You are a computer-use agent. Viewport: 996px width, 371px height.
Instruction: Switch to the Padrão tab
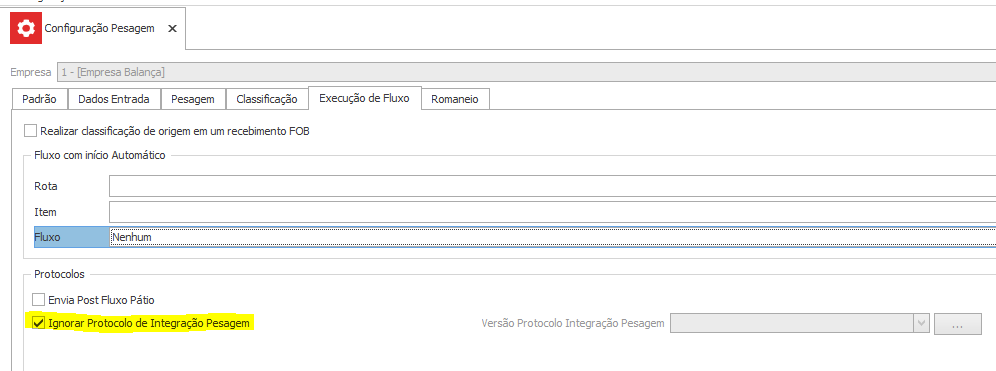pyautogui.click(x=39, y=99)
